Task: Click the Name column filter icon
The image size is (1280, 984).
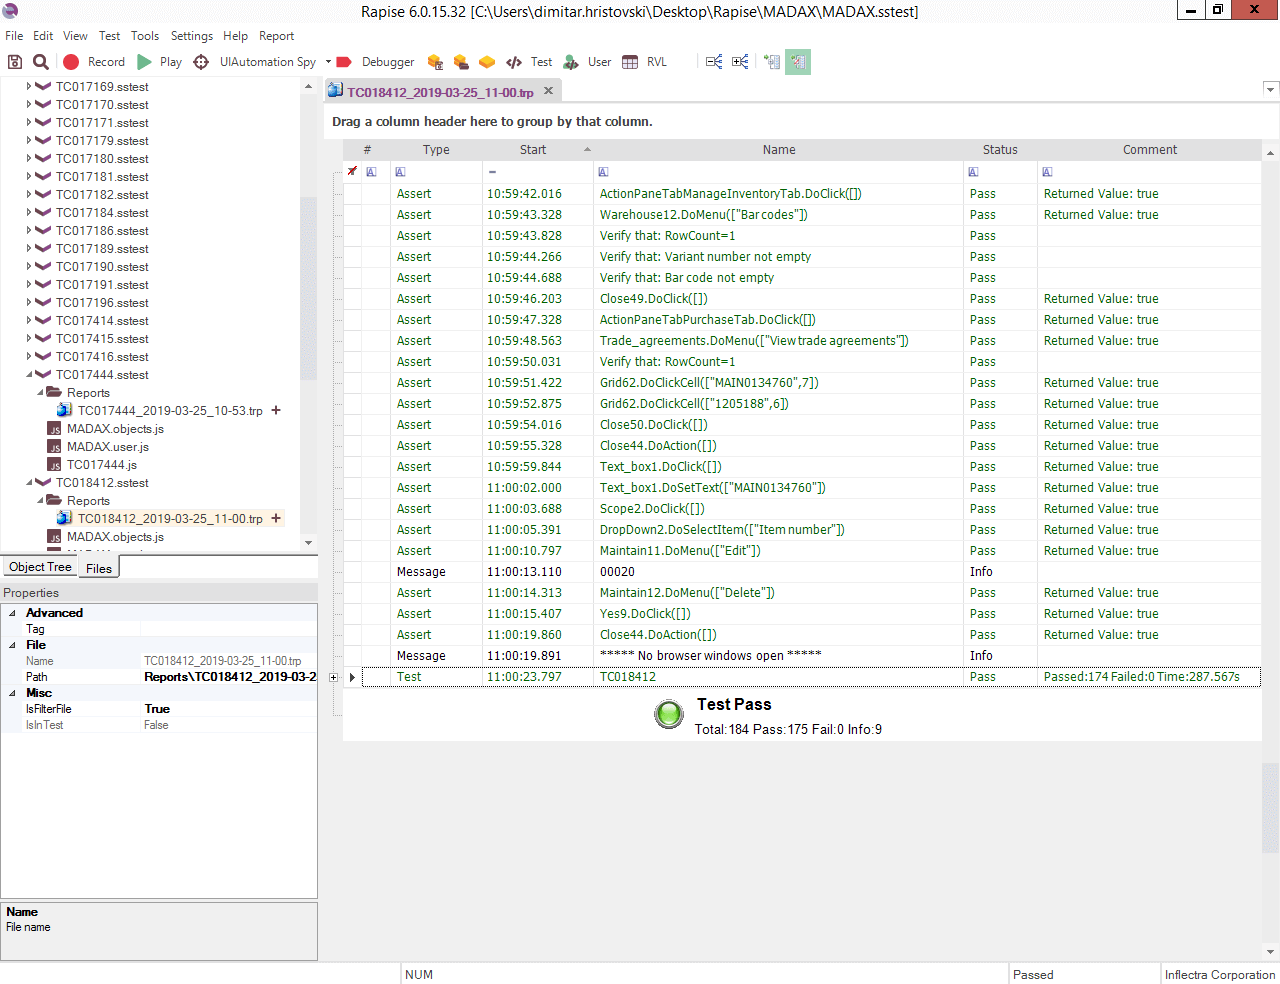Action: click(603, 172)
